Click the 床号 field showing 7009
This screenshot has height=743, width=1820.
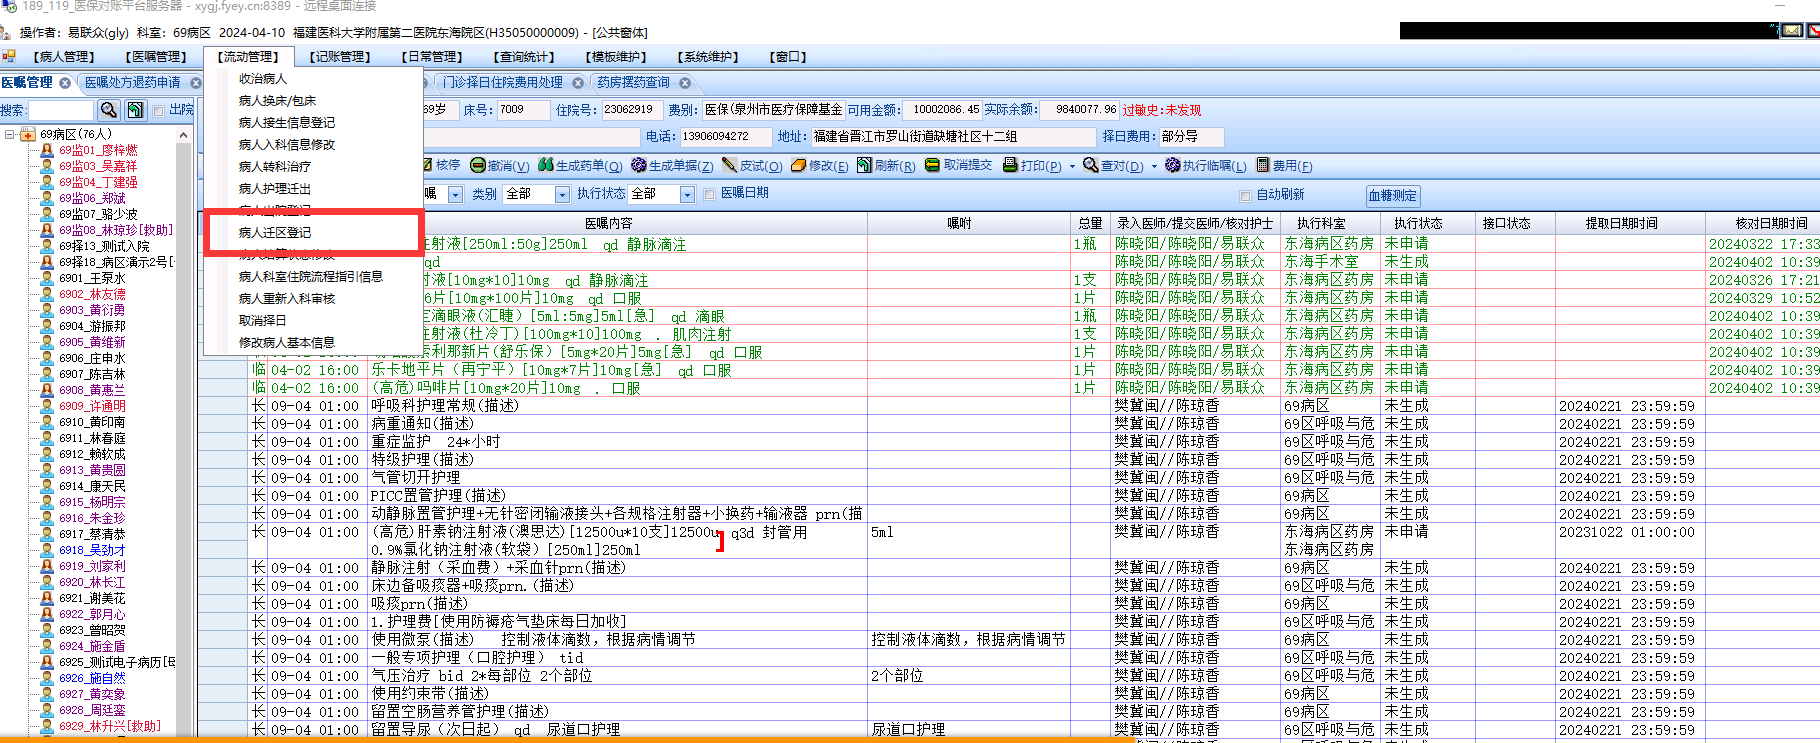521,110
